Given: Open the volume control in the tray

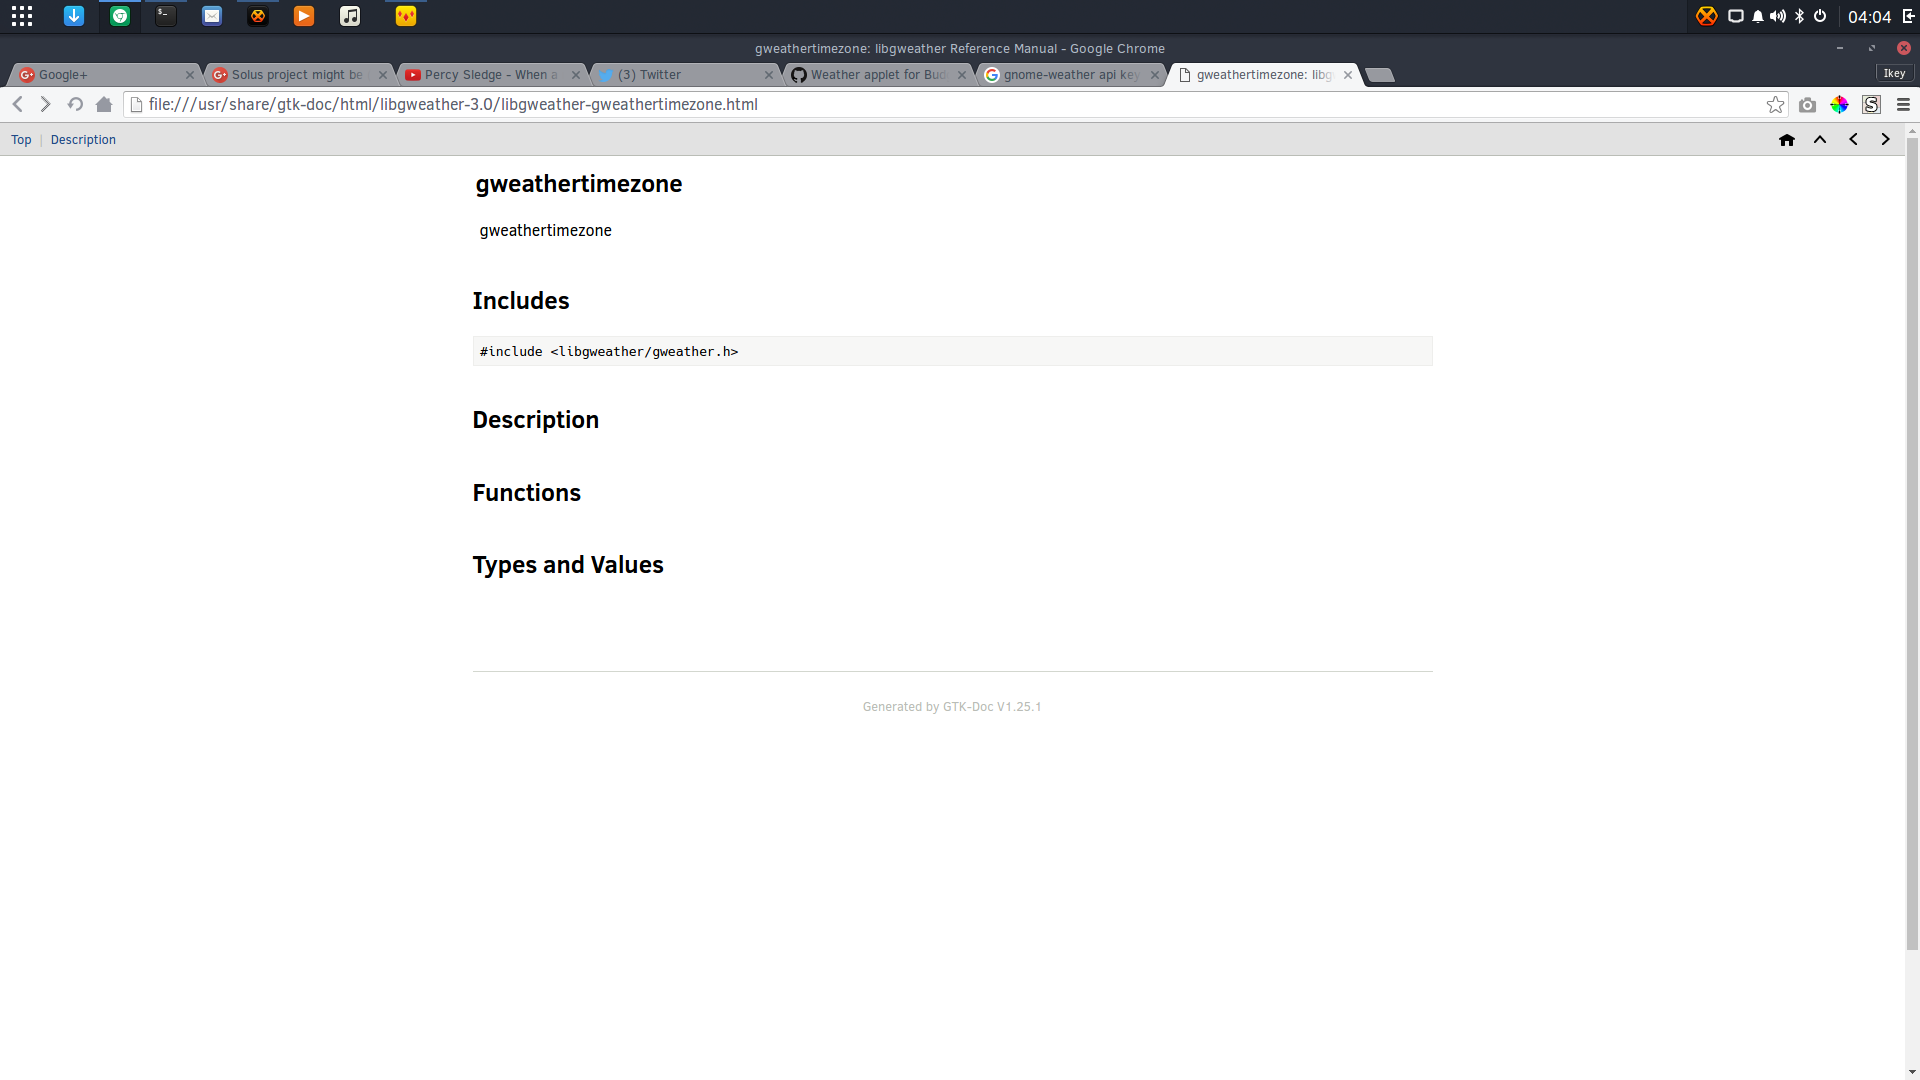Looking at the screenshot, I should click(x=1778, y=16).
